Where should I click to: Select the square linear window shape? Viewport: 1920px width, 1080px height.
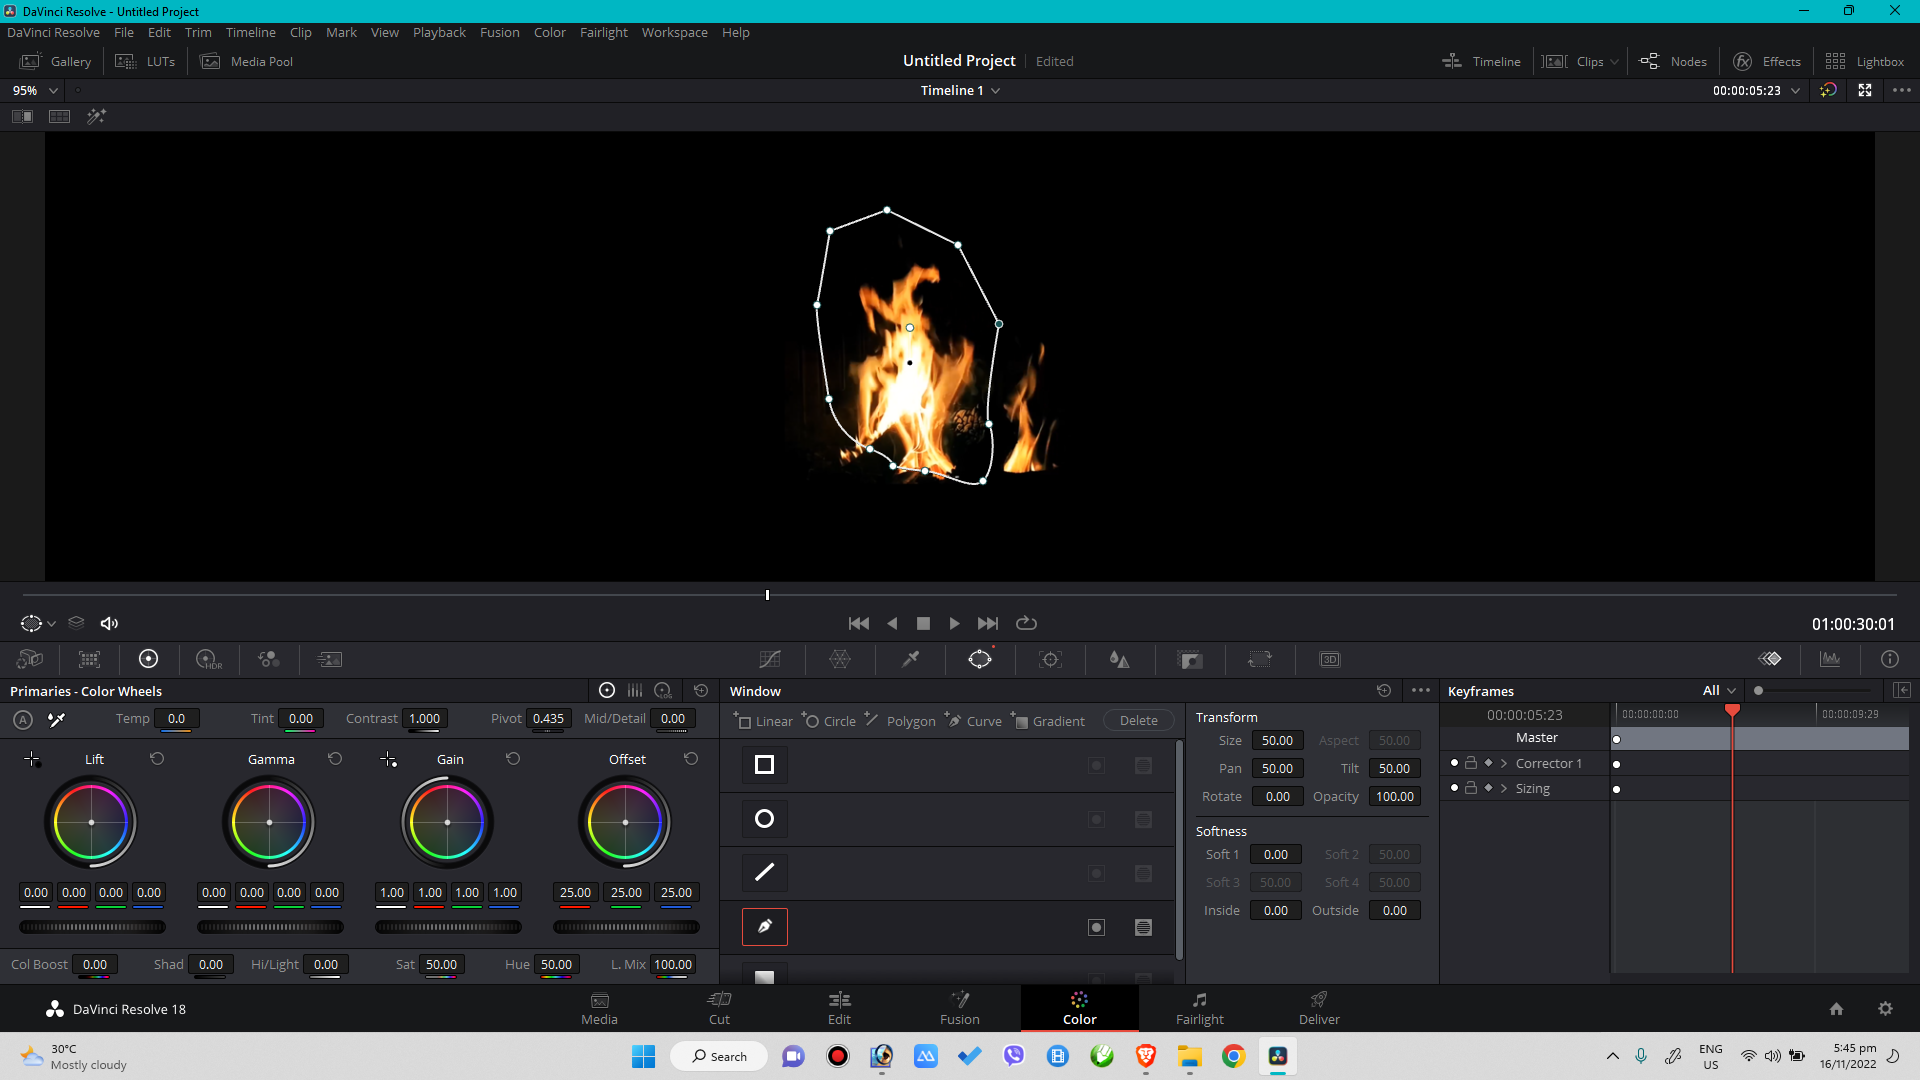(x=764, y=765)
